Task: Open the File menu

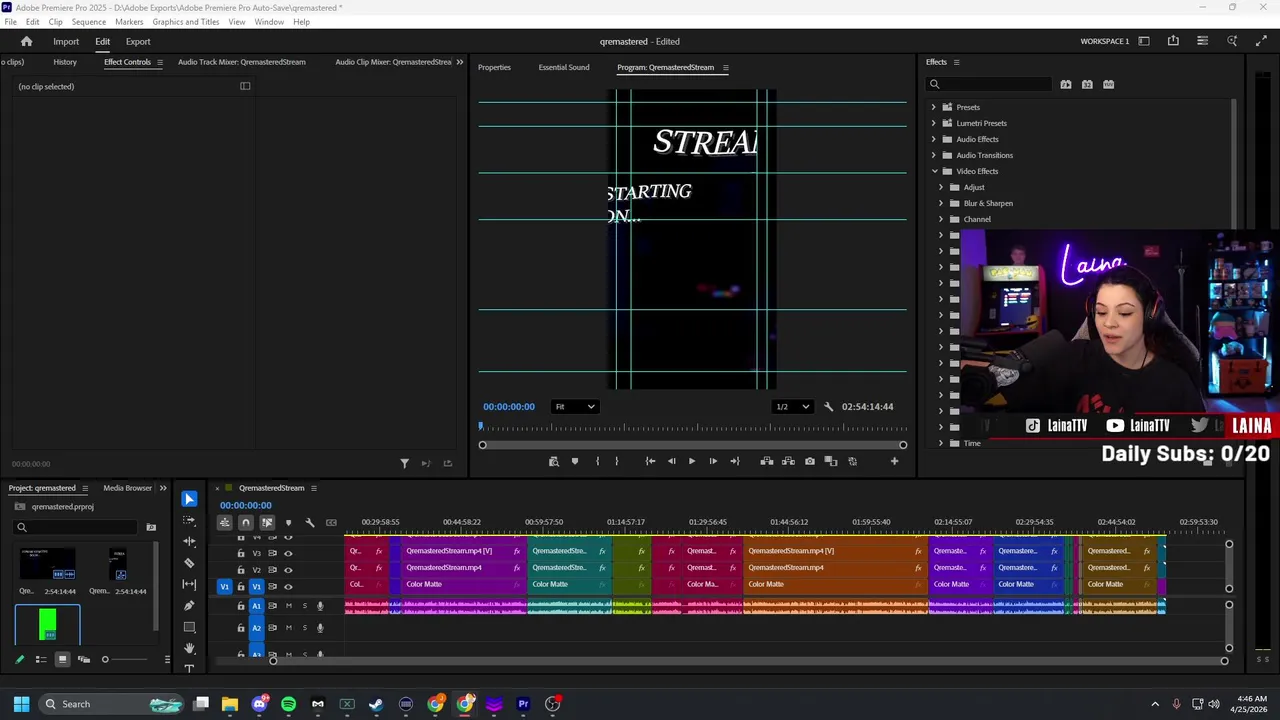Action: [x=10, y=22]
